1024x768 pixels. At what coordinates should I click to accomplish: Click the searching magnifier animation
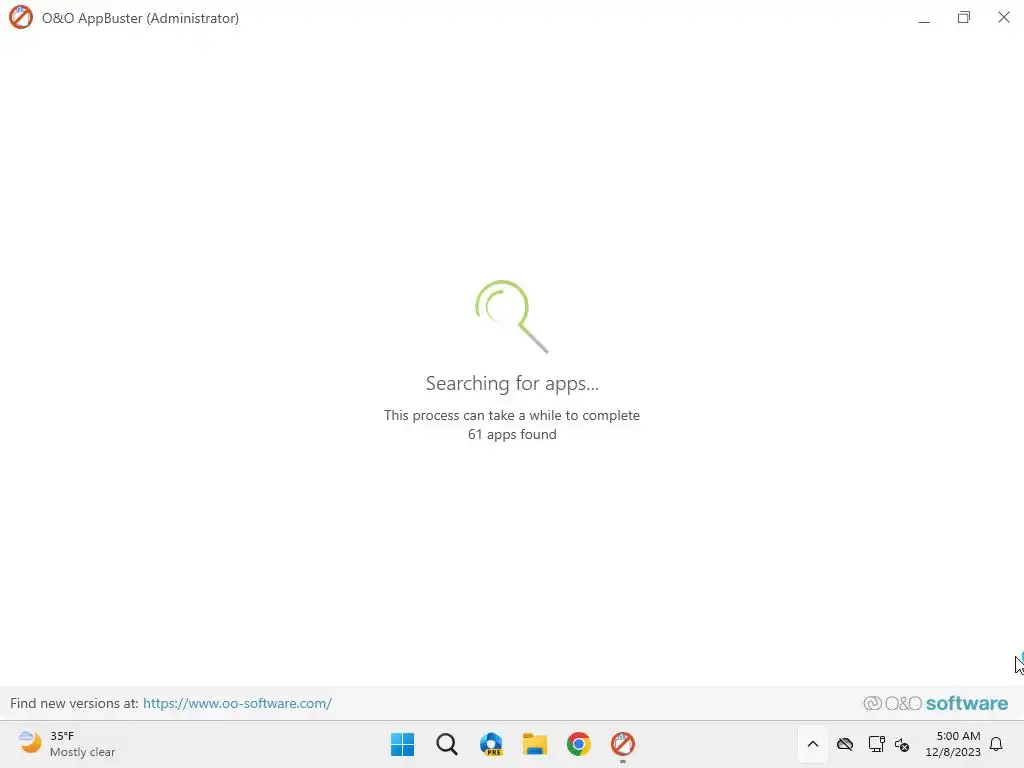tap(512, 317)
